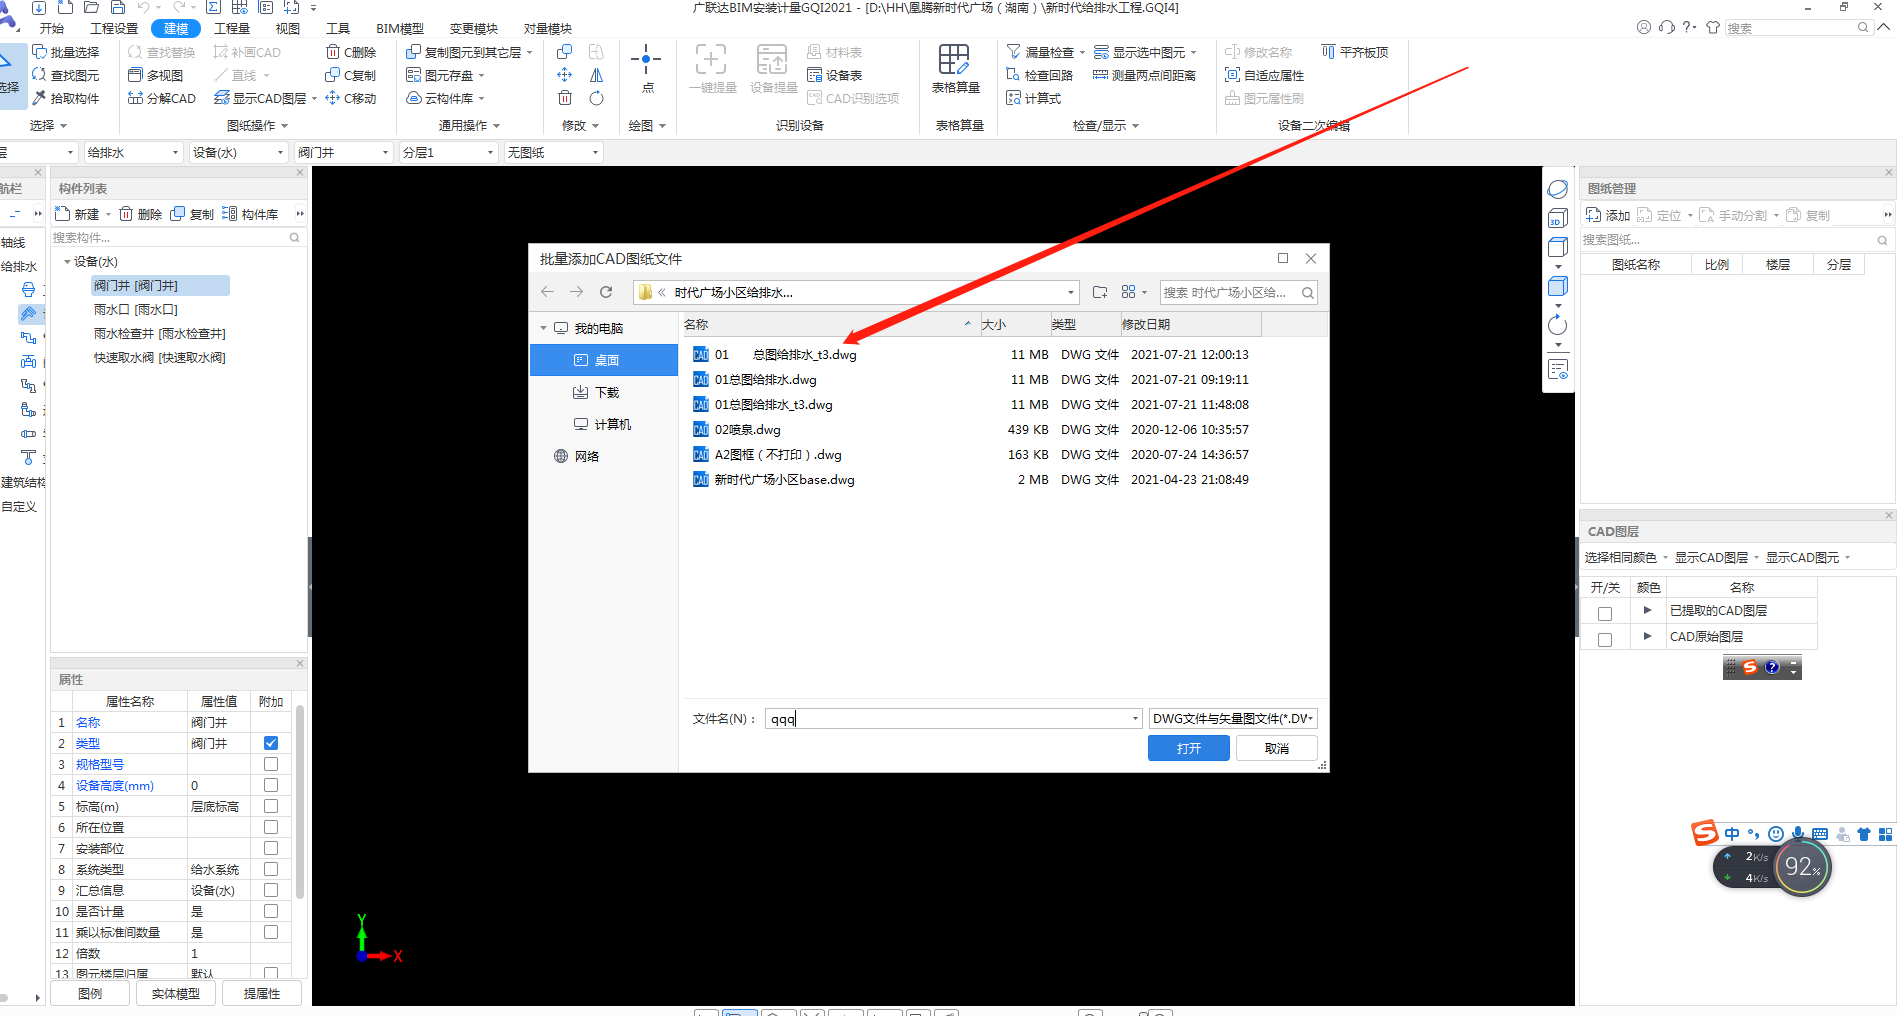Viewport: 1897px width, 1016px height.
Task: Click the 提属性 button
Action: tap(262, 993)
